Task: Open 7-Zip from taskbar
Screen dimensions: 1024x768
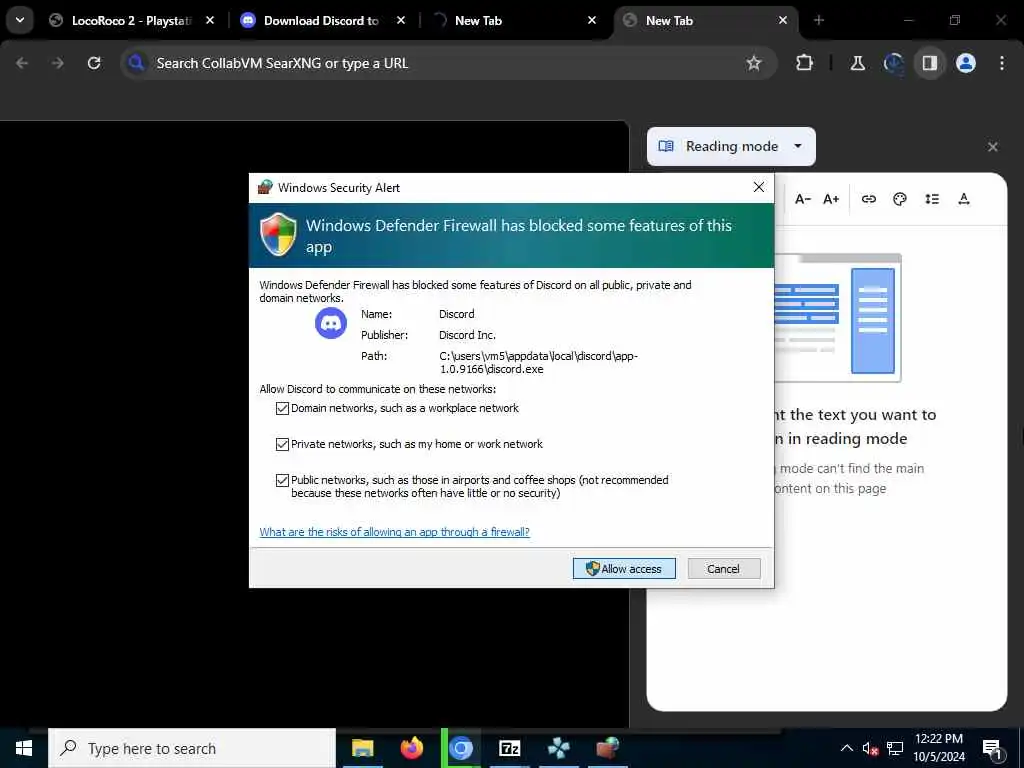Action: point(509,748)
